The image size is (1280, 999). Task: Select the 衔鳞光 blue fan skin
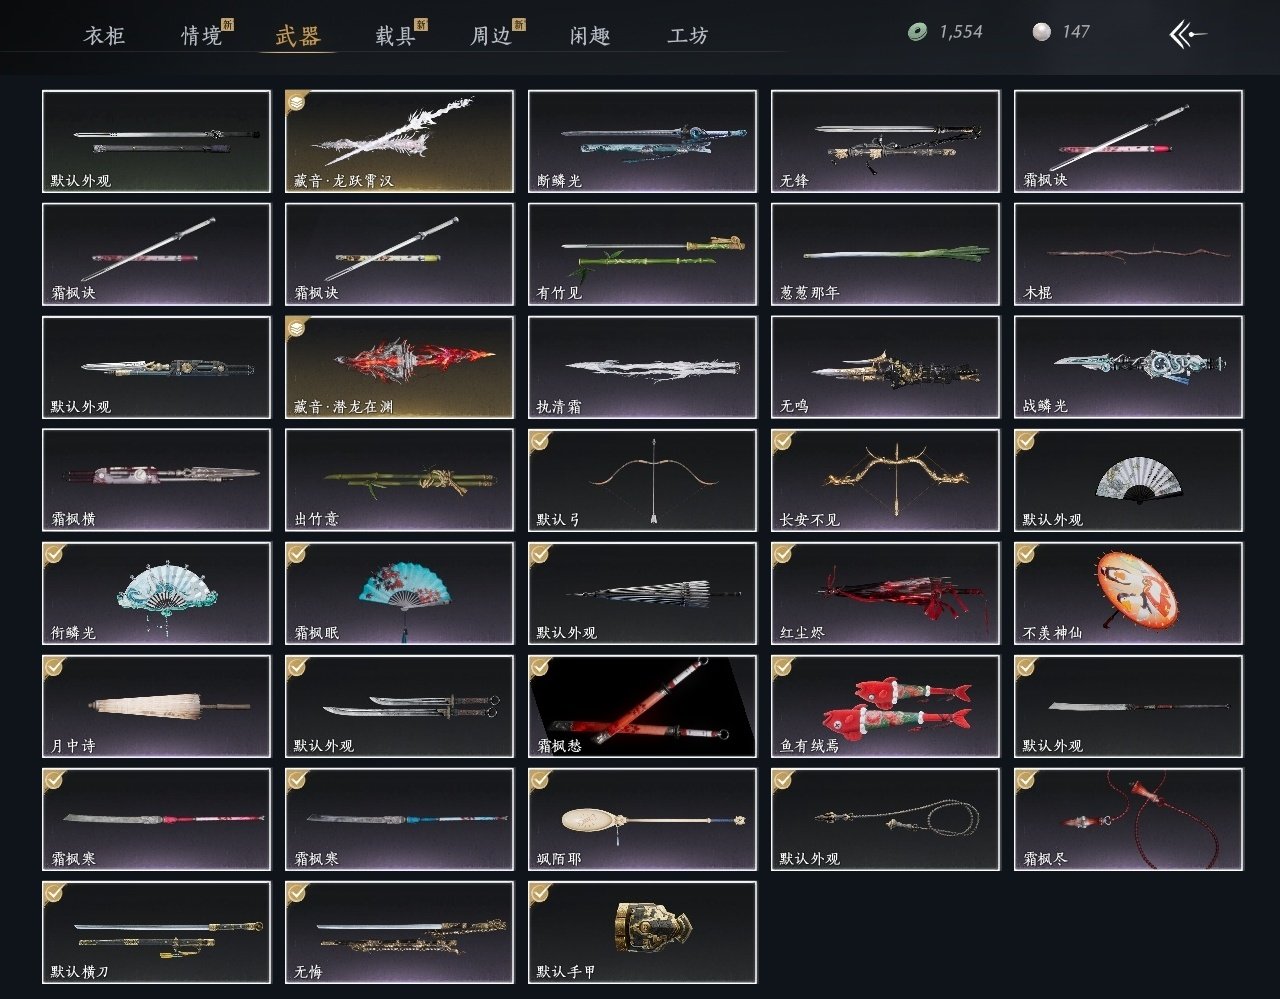pos(156,593)
